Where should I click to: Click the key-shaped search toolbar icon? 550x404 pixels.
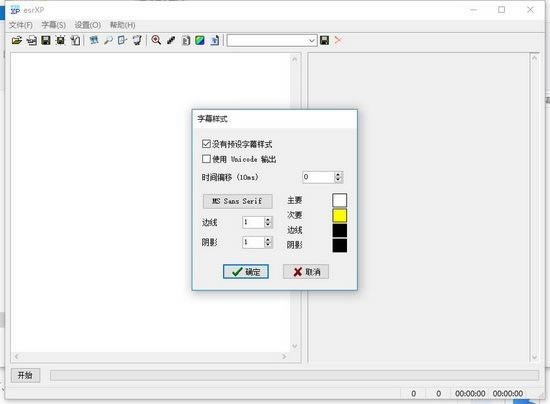(108, 40)
